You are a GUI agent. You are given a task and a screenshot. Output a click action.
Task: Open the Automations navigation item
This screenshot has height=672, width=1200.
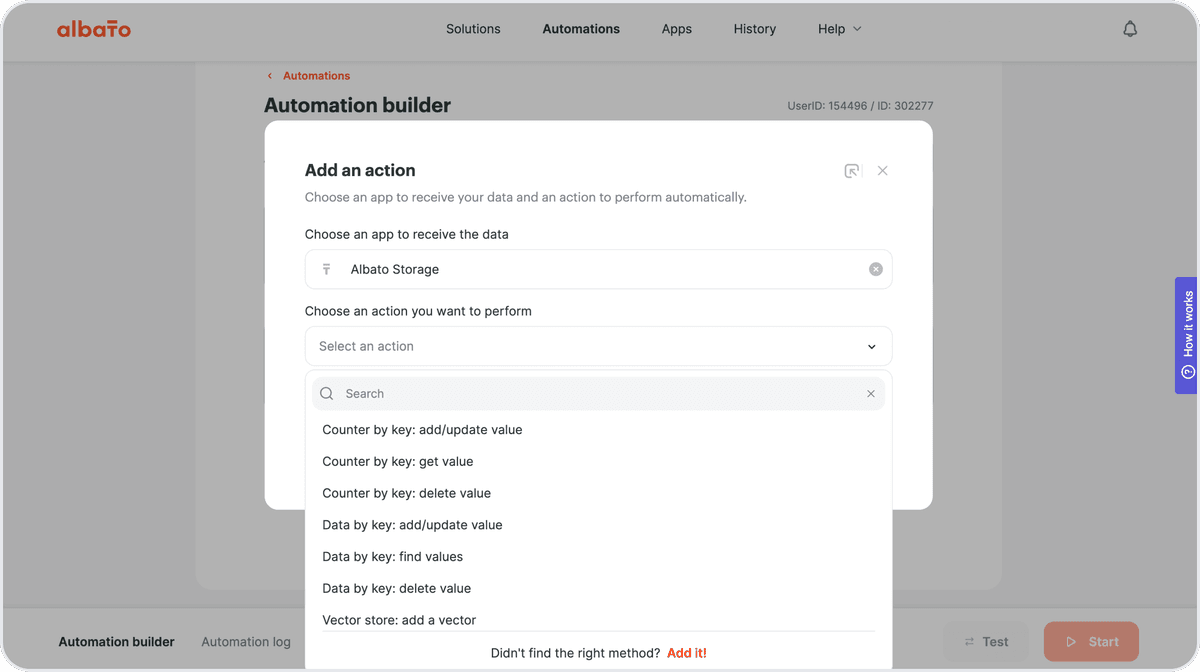click(x=581, y=29)
